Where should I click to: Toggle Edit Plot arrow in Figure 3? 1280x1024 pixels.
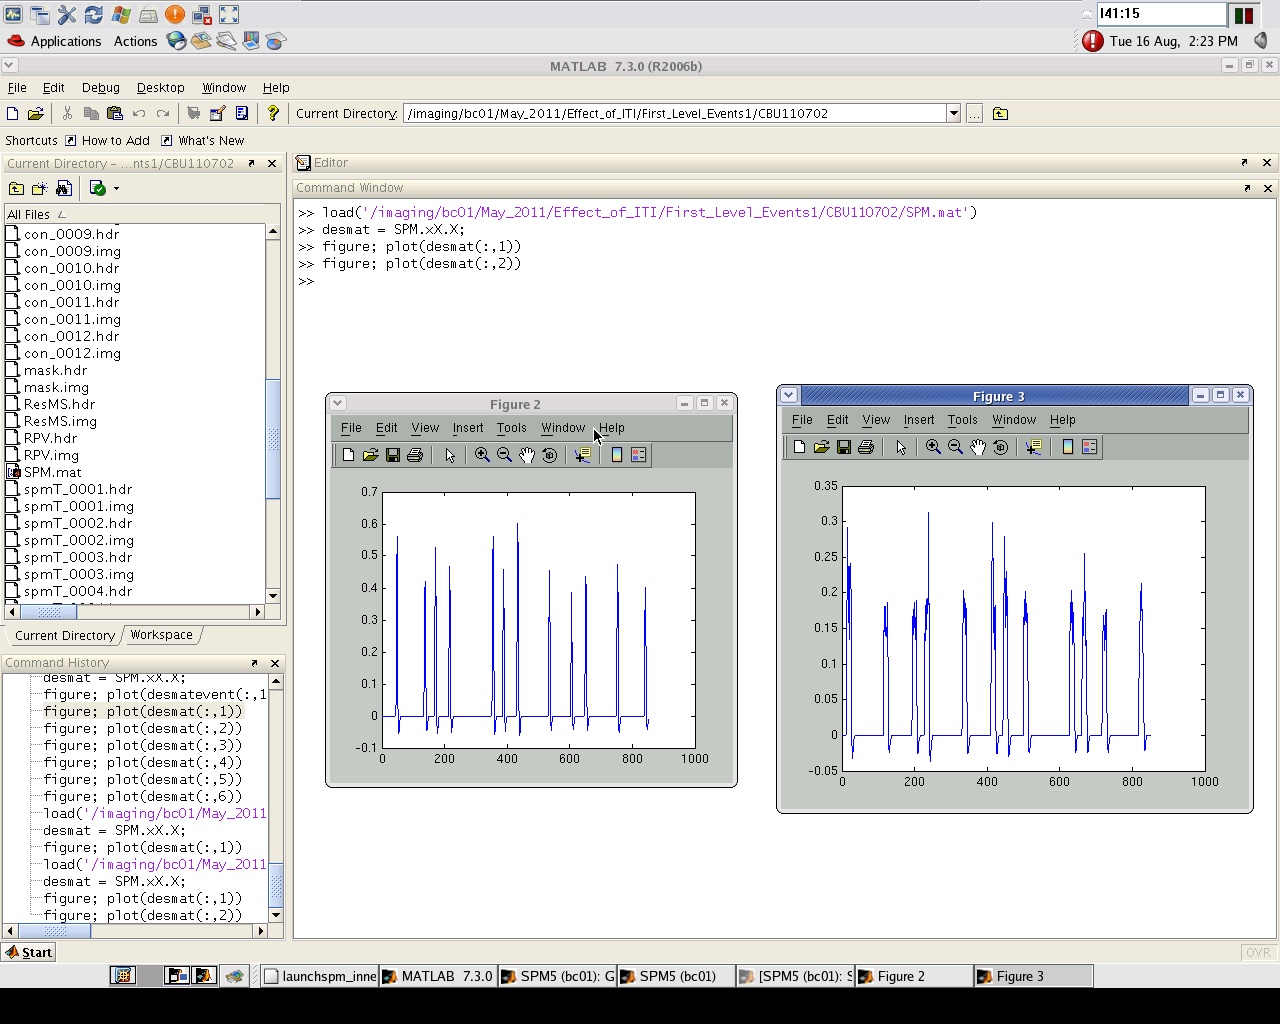[900, 447]
